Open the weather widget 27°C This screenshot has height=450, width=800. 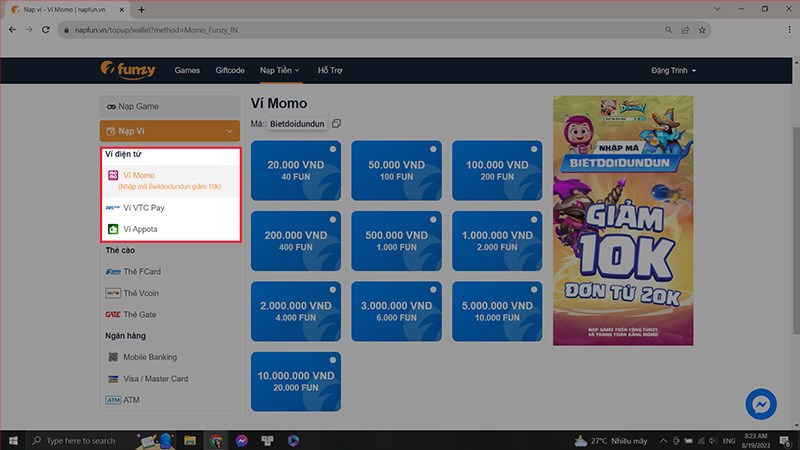(611, 441)
